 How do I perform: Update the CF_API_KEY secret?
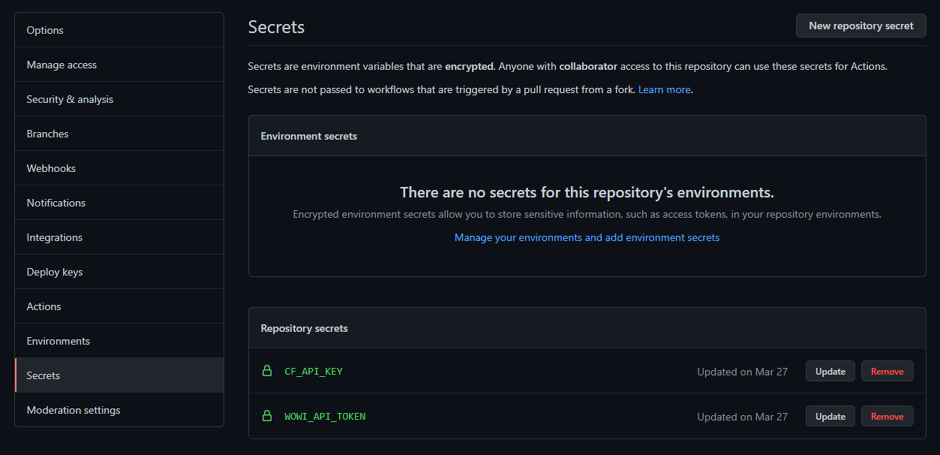(830, 371)
